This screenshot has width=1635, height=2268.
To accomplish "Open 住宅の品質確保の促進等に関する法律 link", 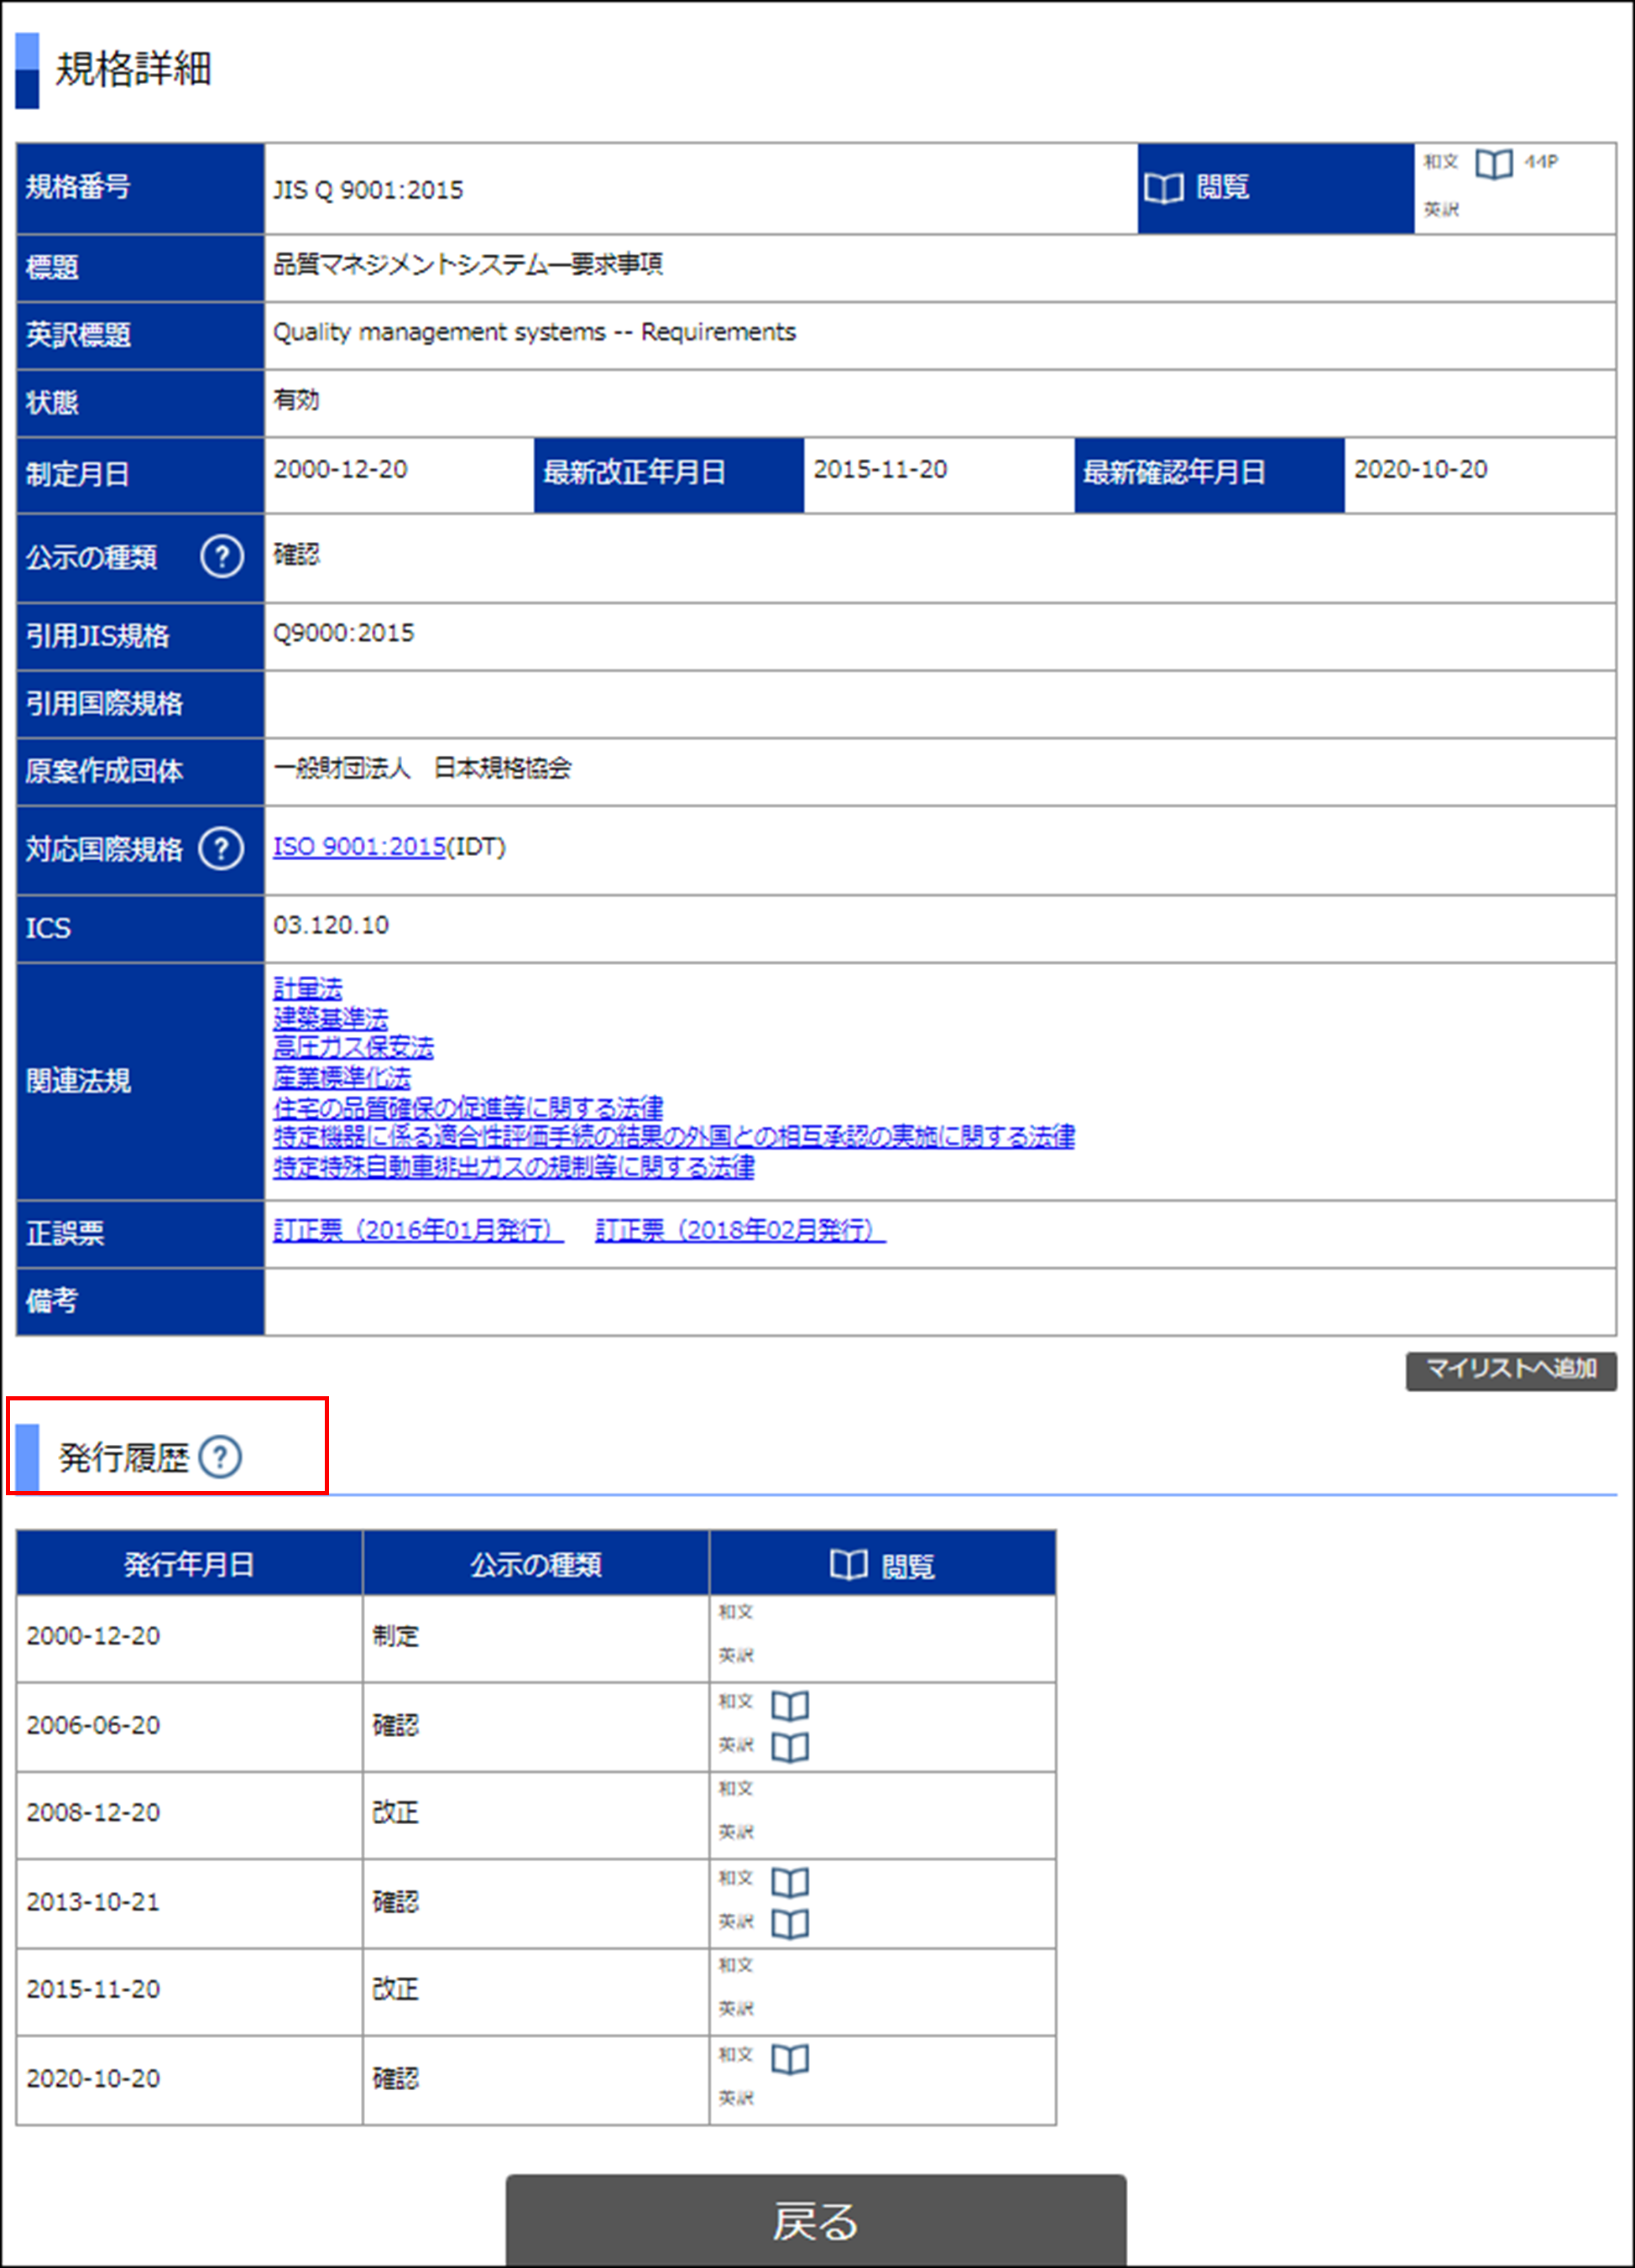I will coord(468,1107).
